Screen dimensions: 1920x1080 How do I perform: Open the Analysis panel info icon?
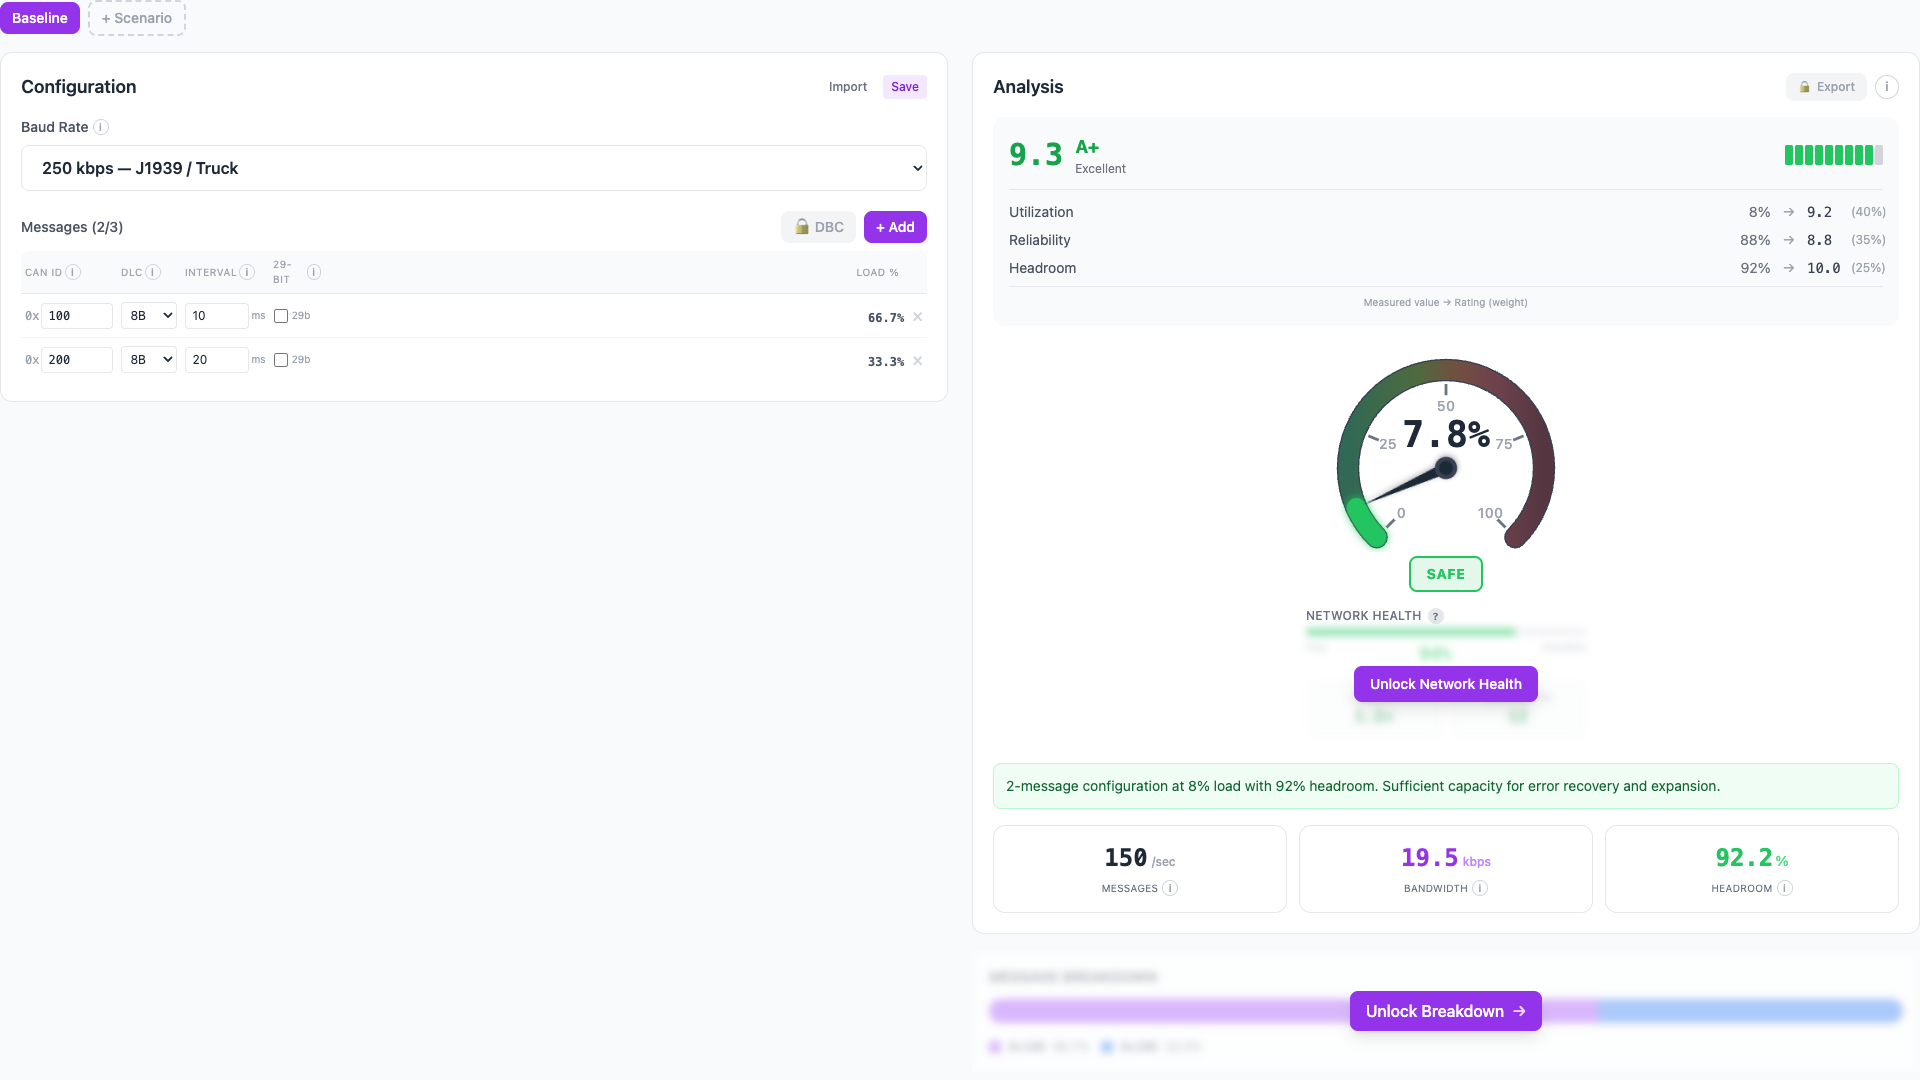[x=1886, y=87]
